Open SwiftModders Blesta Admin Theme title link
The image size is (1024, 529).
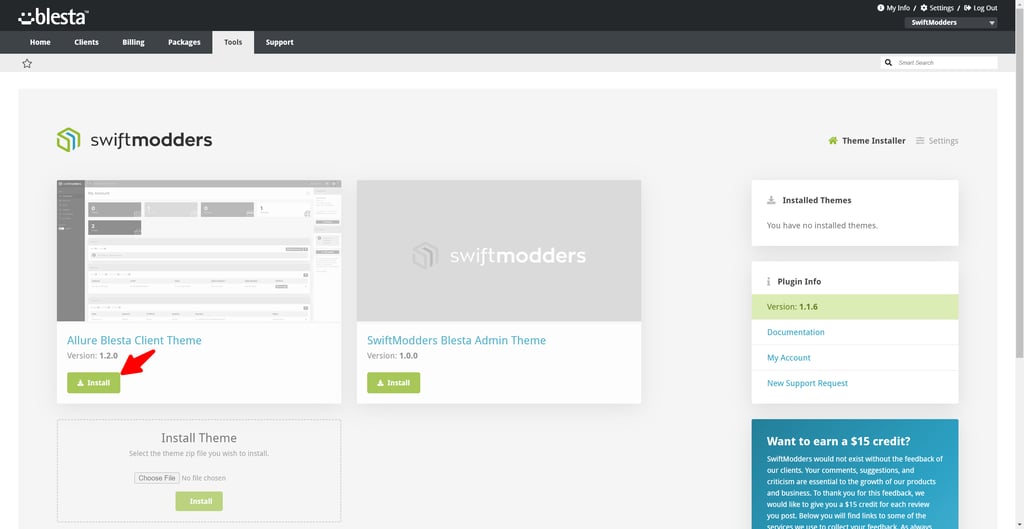456,340
